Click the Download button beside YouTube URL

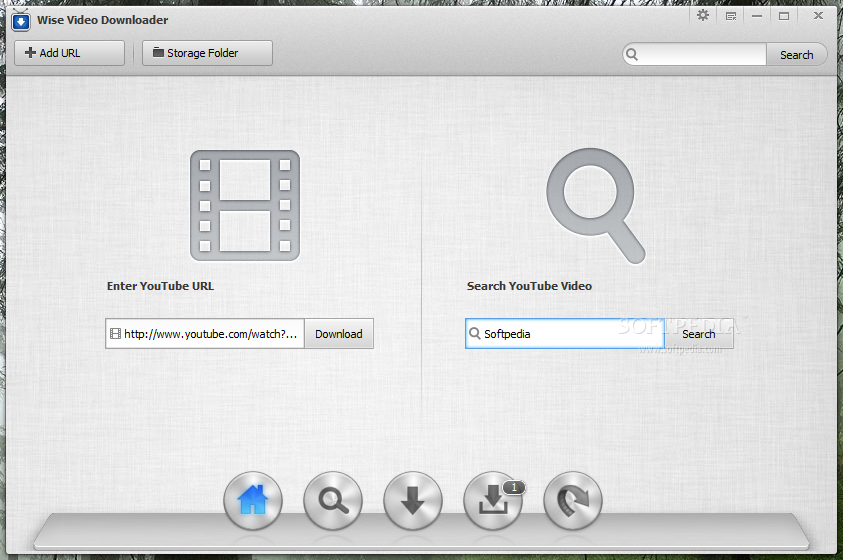pyautogui.click(x=339, y=334)
